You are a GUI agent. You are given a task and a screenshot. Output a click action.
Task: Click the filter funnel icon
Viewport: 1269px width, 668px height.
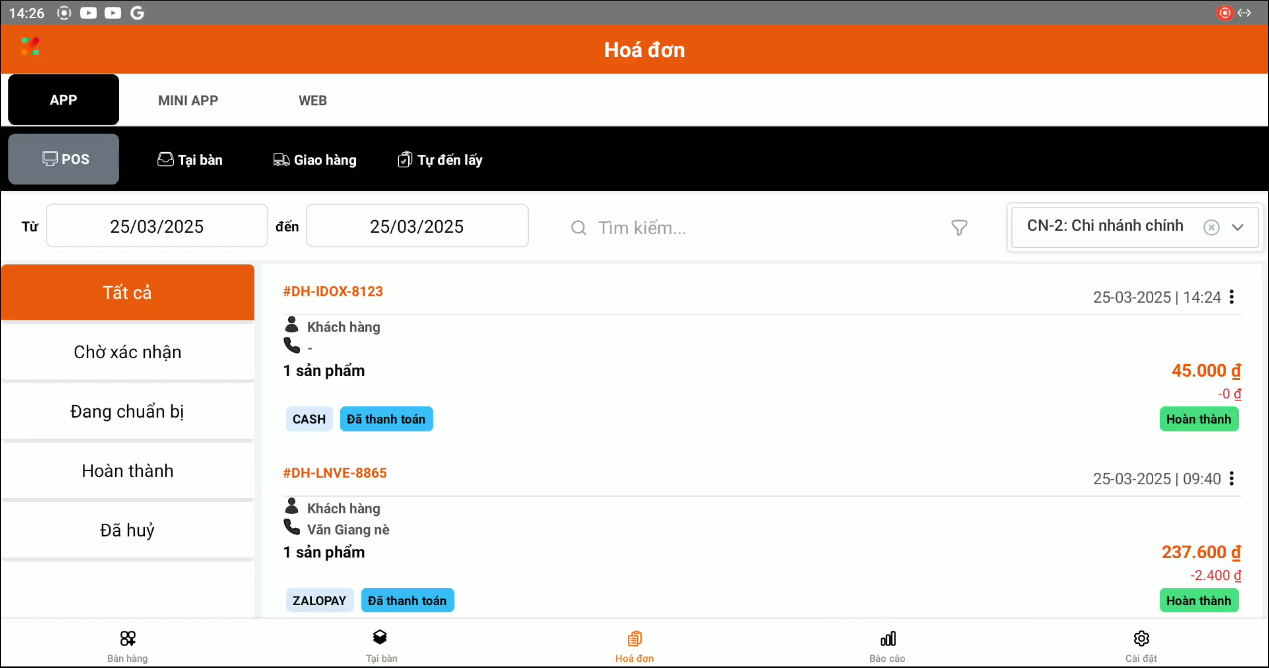tap(959, 228)
